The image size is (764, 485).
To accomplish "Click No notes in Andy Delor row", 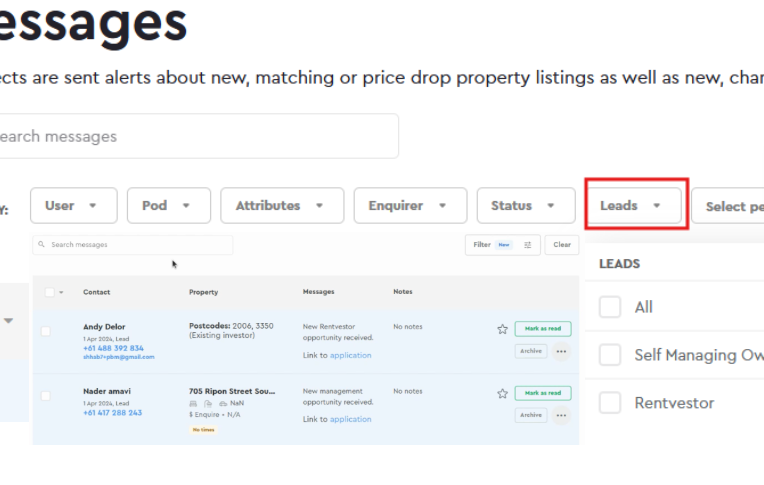I will coord(408,327).
